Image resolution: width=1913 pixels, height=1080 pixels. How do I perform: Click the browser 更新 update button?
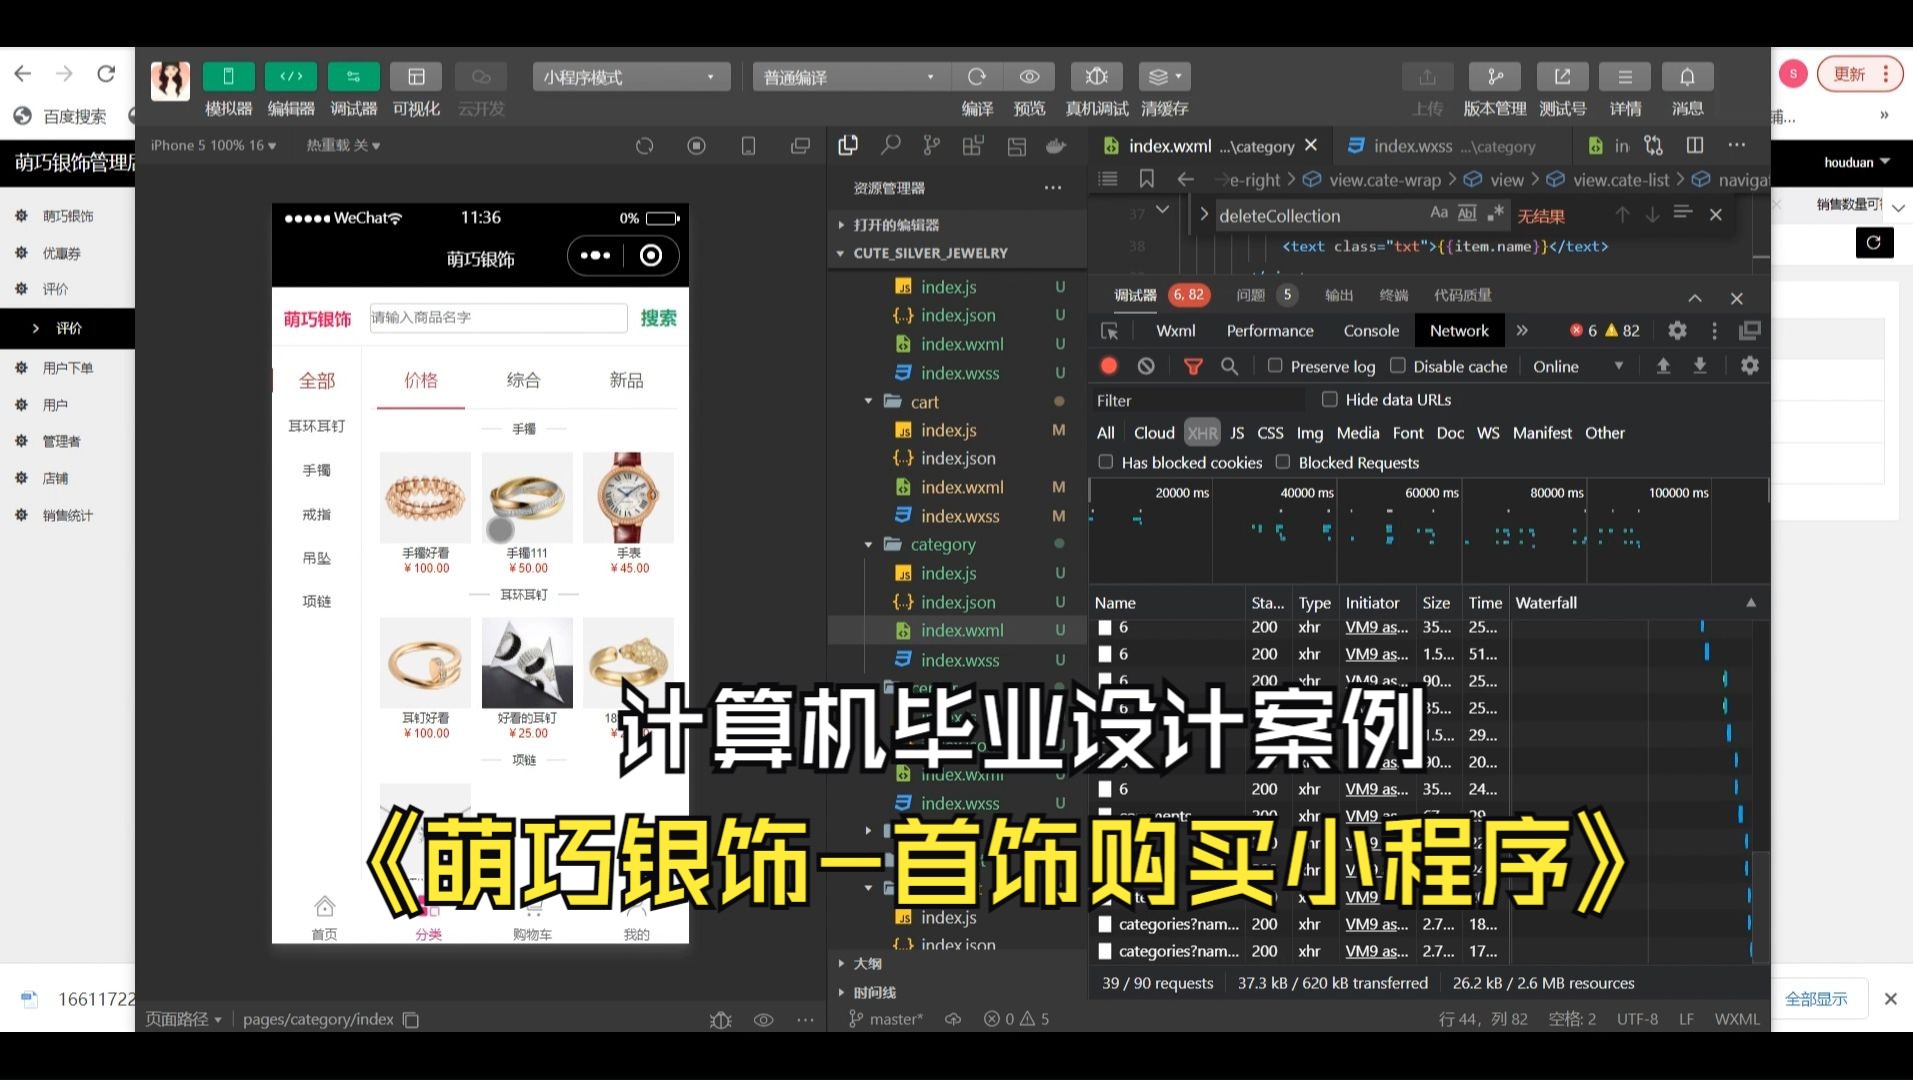tap(1860, 74)
